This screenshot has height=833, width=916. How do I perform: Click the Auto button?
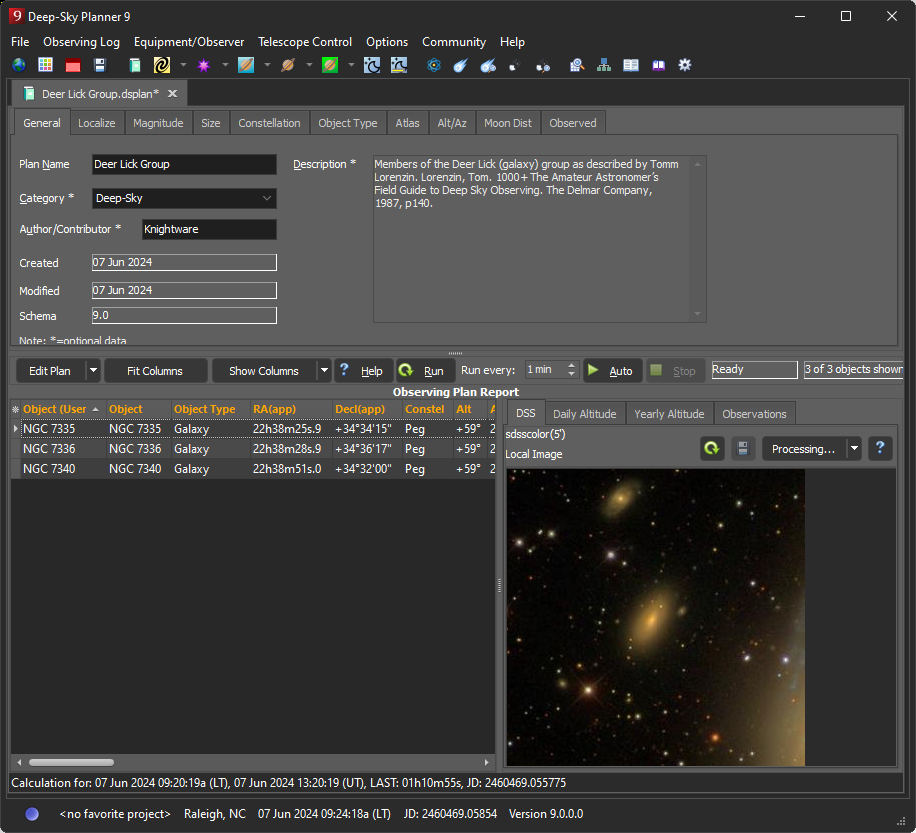tap(611, 371)
